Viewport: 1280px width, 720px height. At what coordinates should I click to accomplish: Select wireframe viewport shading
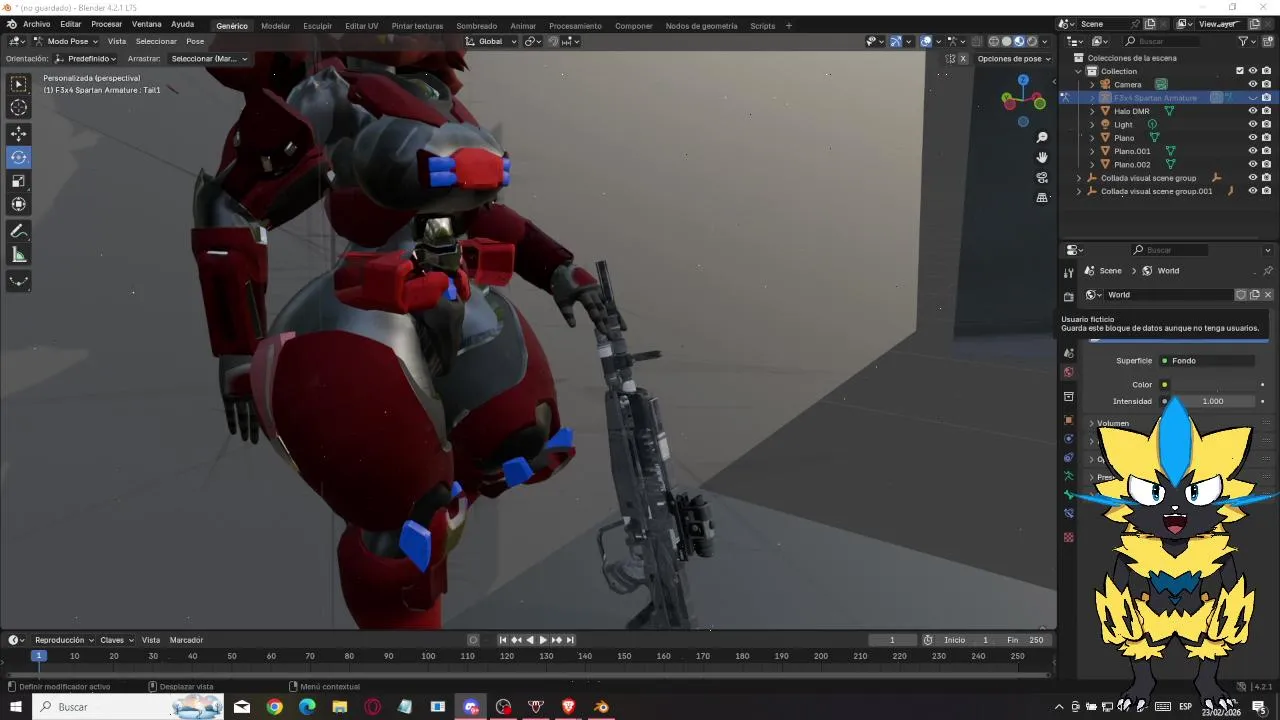pos(994,41)
